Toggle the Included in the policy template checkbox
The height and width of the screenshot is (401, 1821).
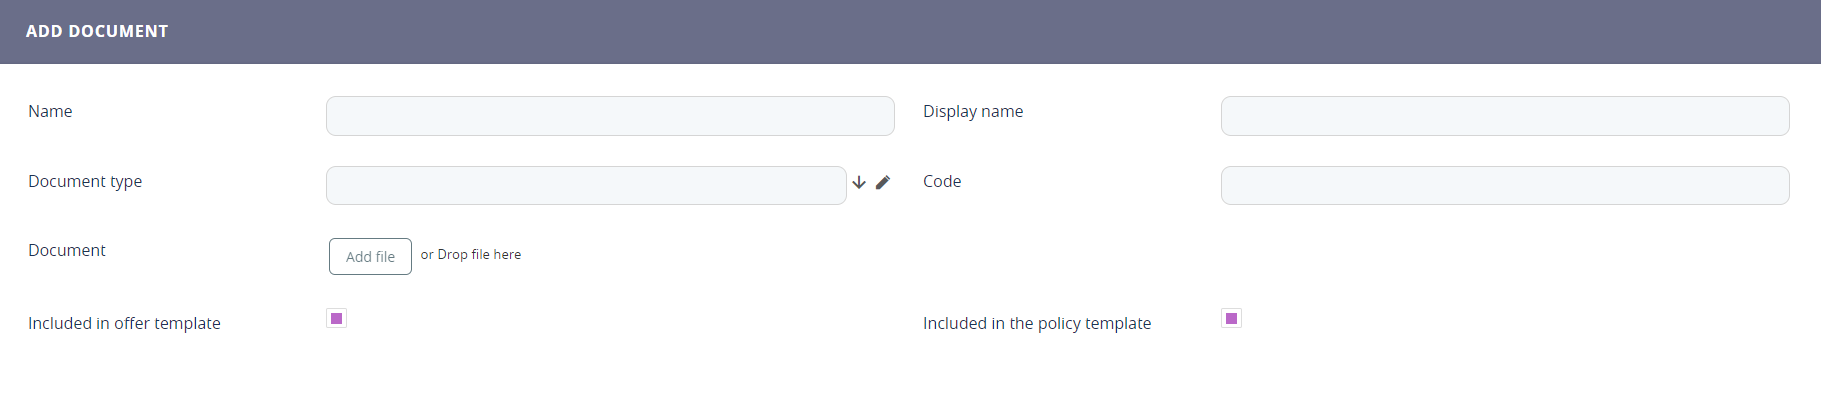1232,319
